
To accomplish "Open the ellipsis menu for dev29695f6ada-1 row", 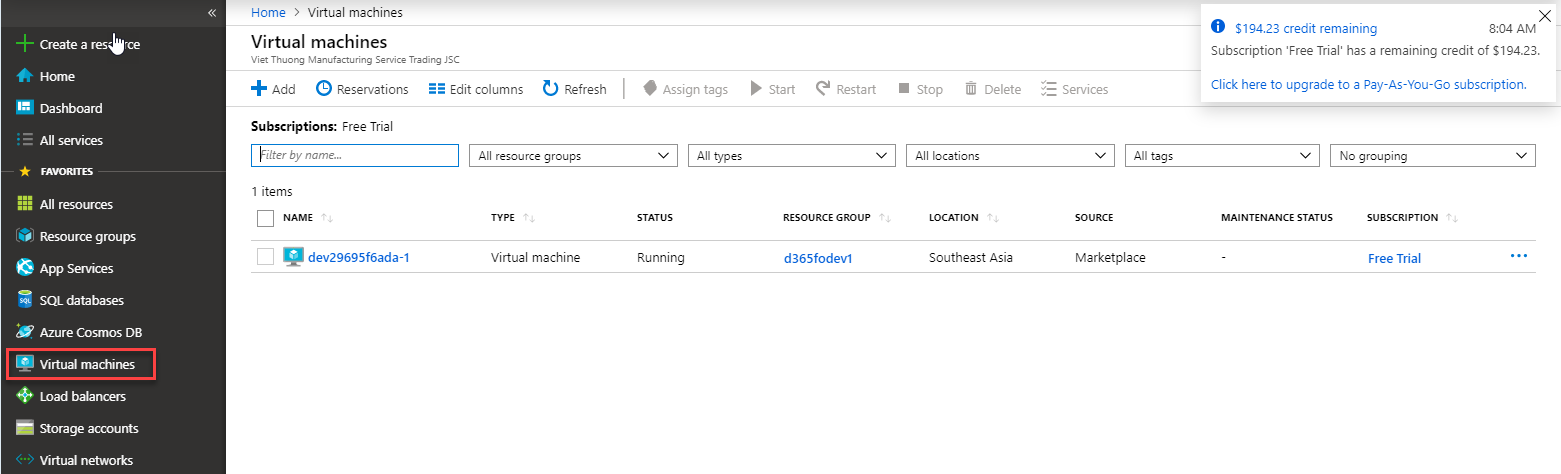I will (1519, 256).
